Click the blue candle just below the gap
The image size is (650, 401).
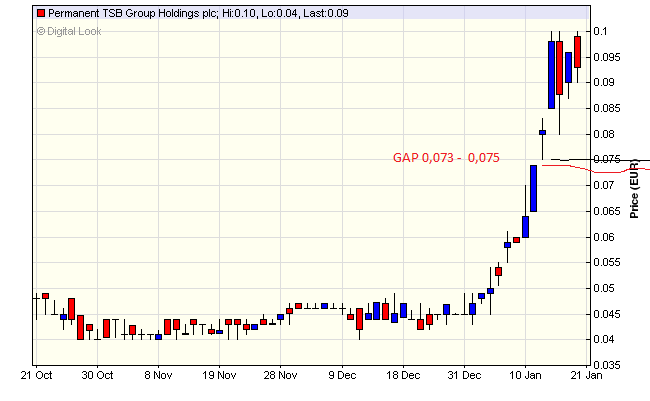coord(534,188)
